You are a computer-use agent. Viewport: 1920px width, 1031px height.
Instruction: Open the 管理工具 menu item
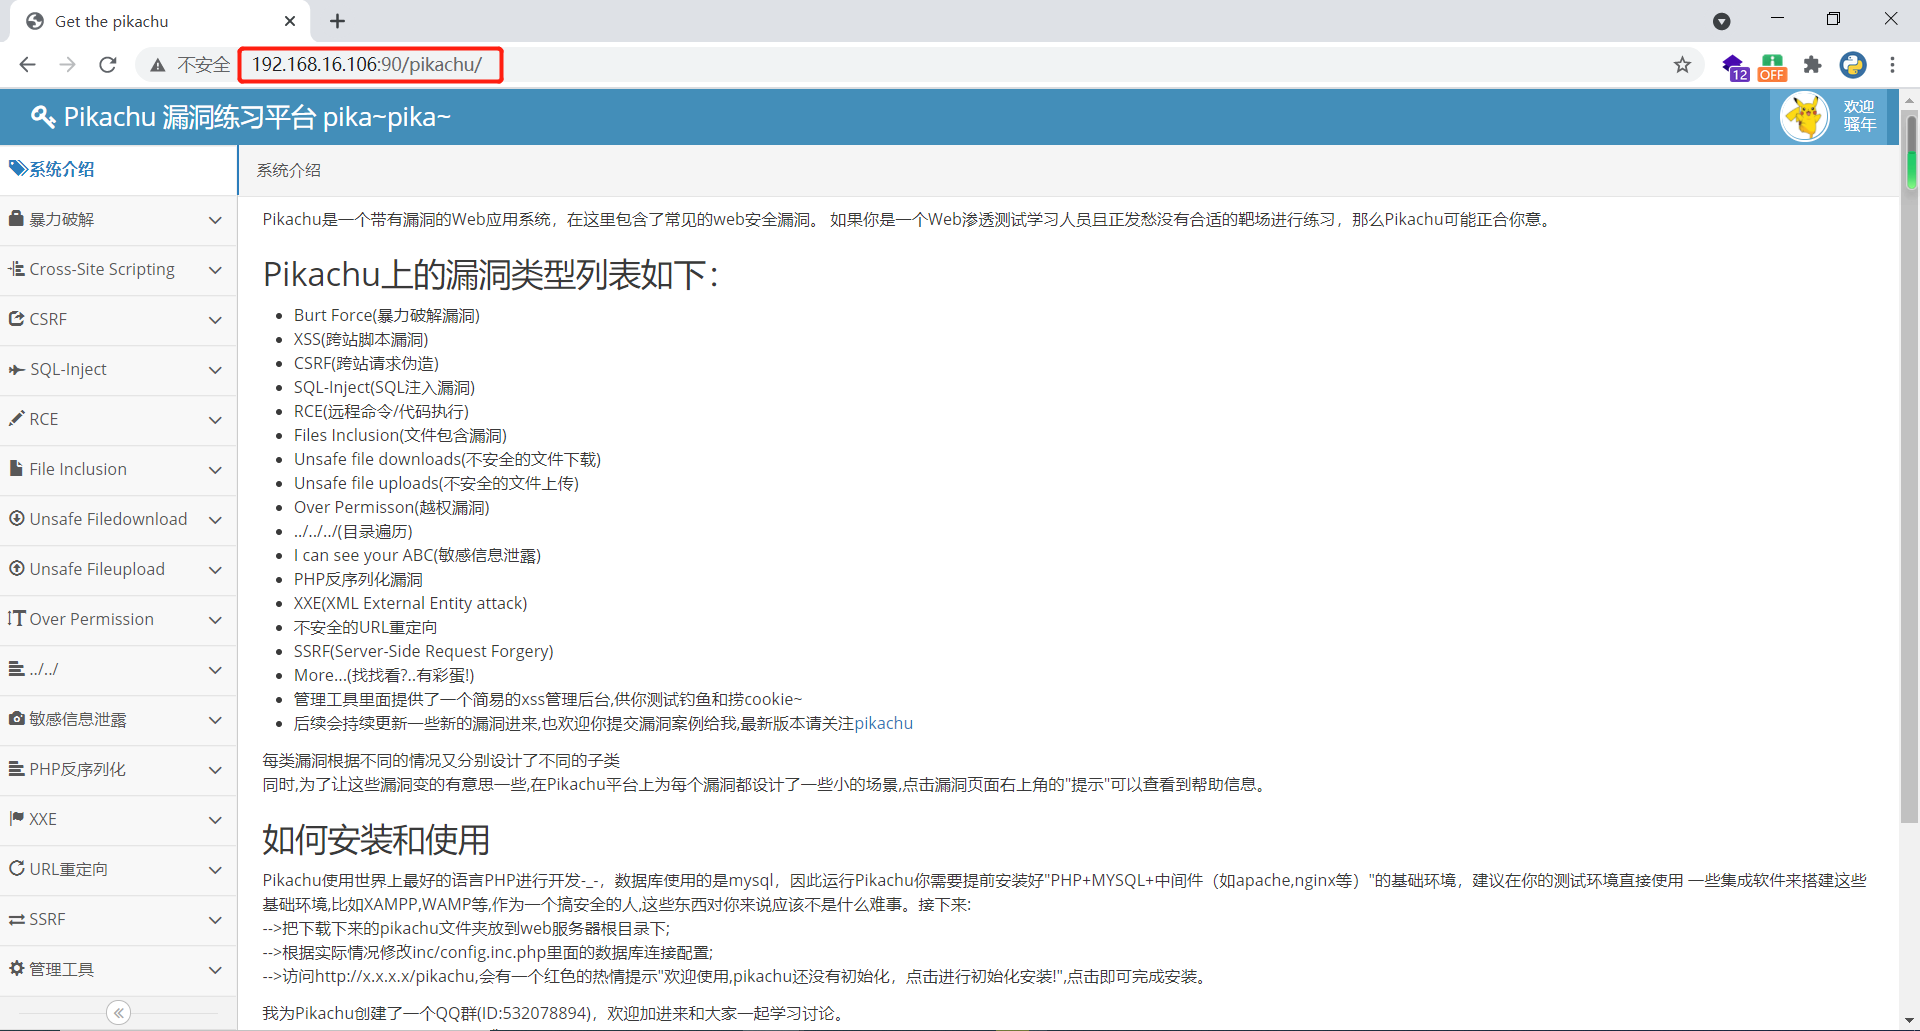(118, 970)
